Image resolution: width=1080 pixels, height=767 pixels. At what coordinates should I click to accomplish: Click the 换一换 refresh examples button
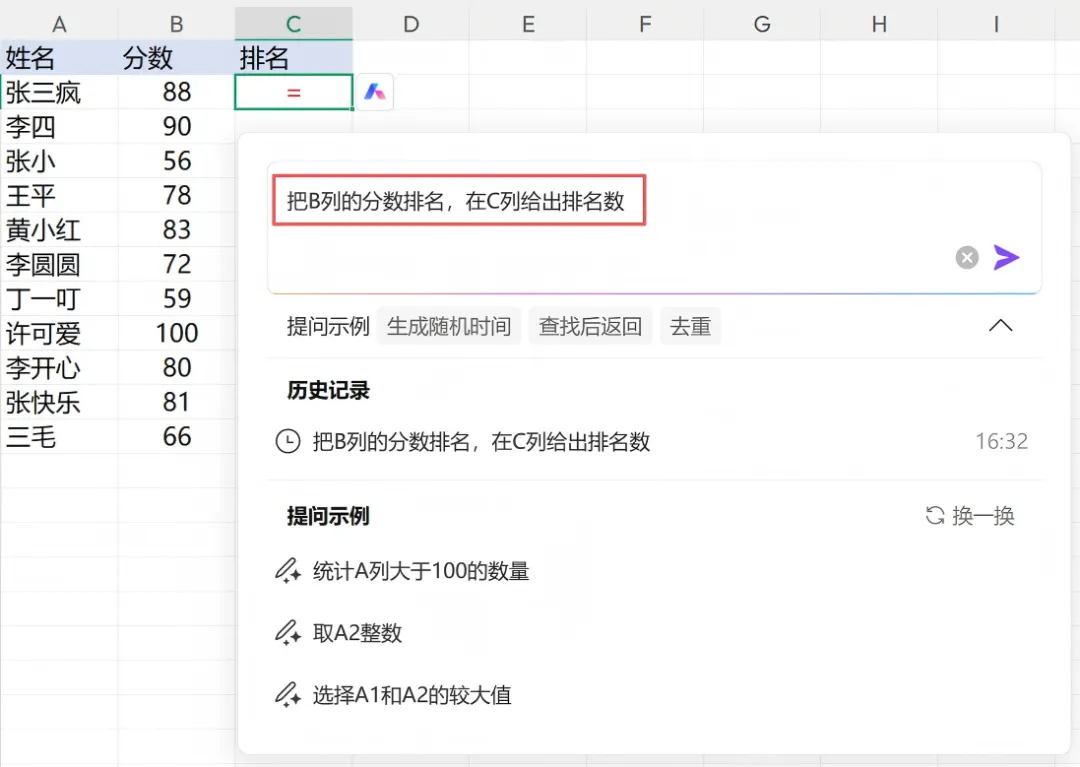click(970, 516)
